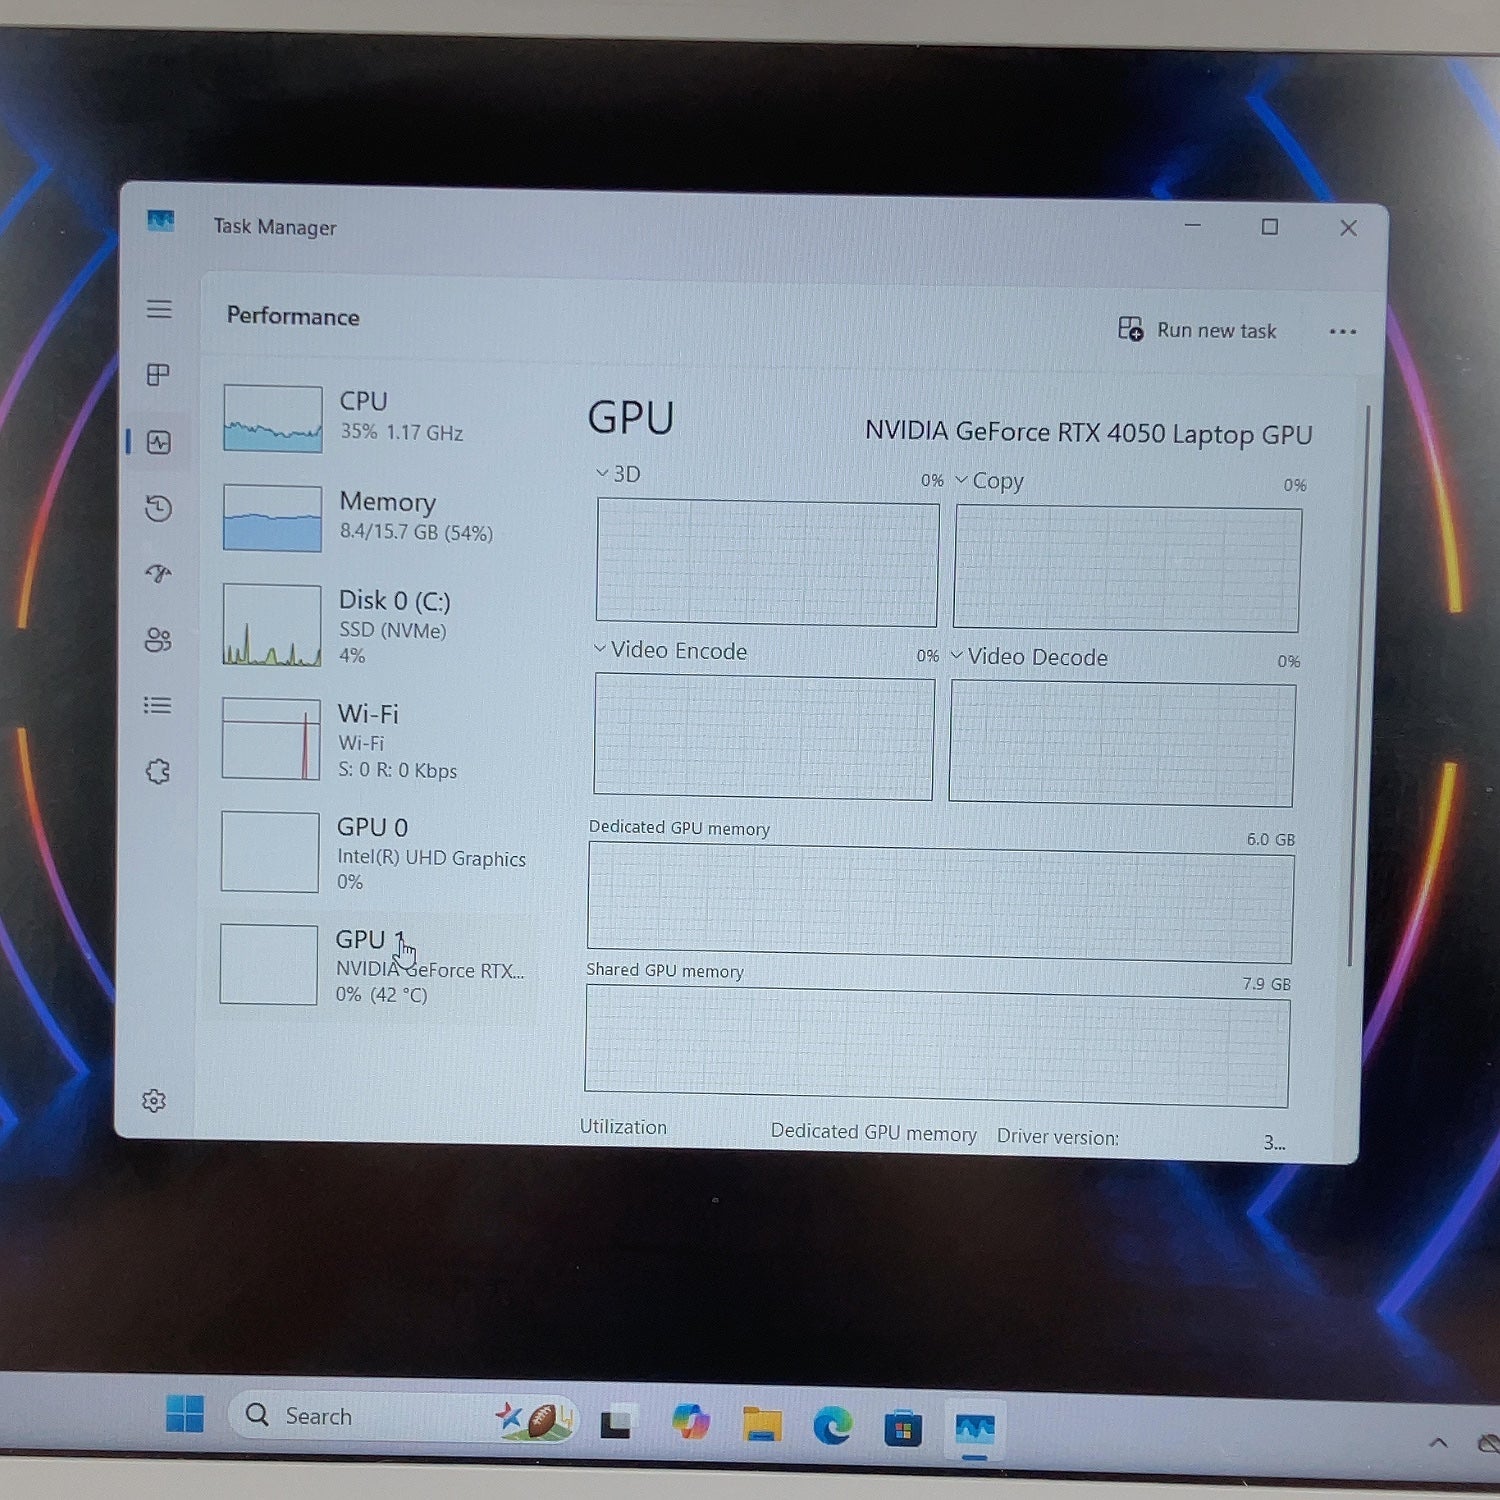Screen dimensions: 1500x1500
Task: Show hidden system tray icons chevron
Action: [x=1438, y=1442]
